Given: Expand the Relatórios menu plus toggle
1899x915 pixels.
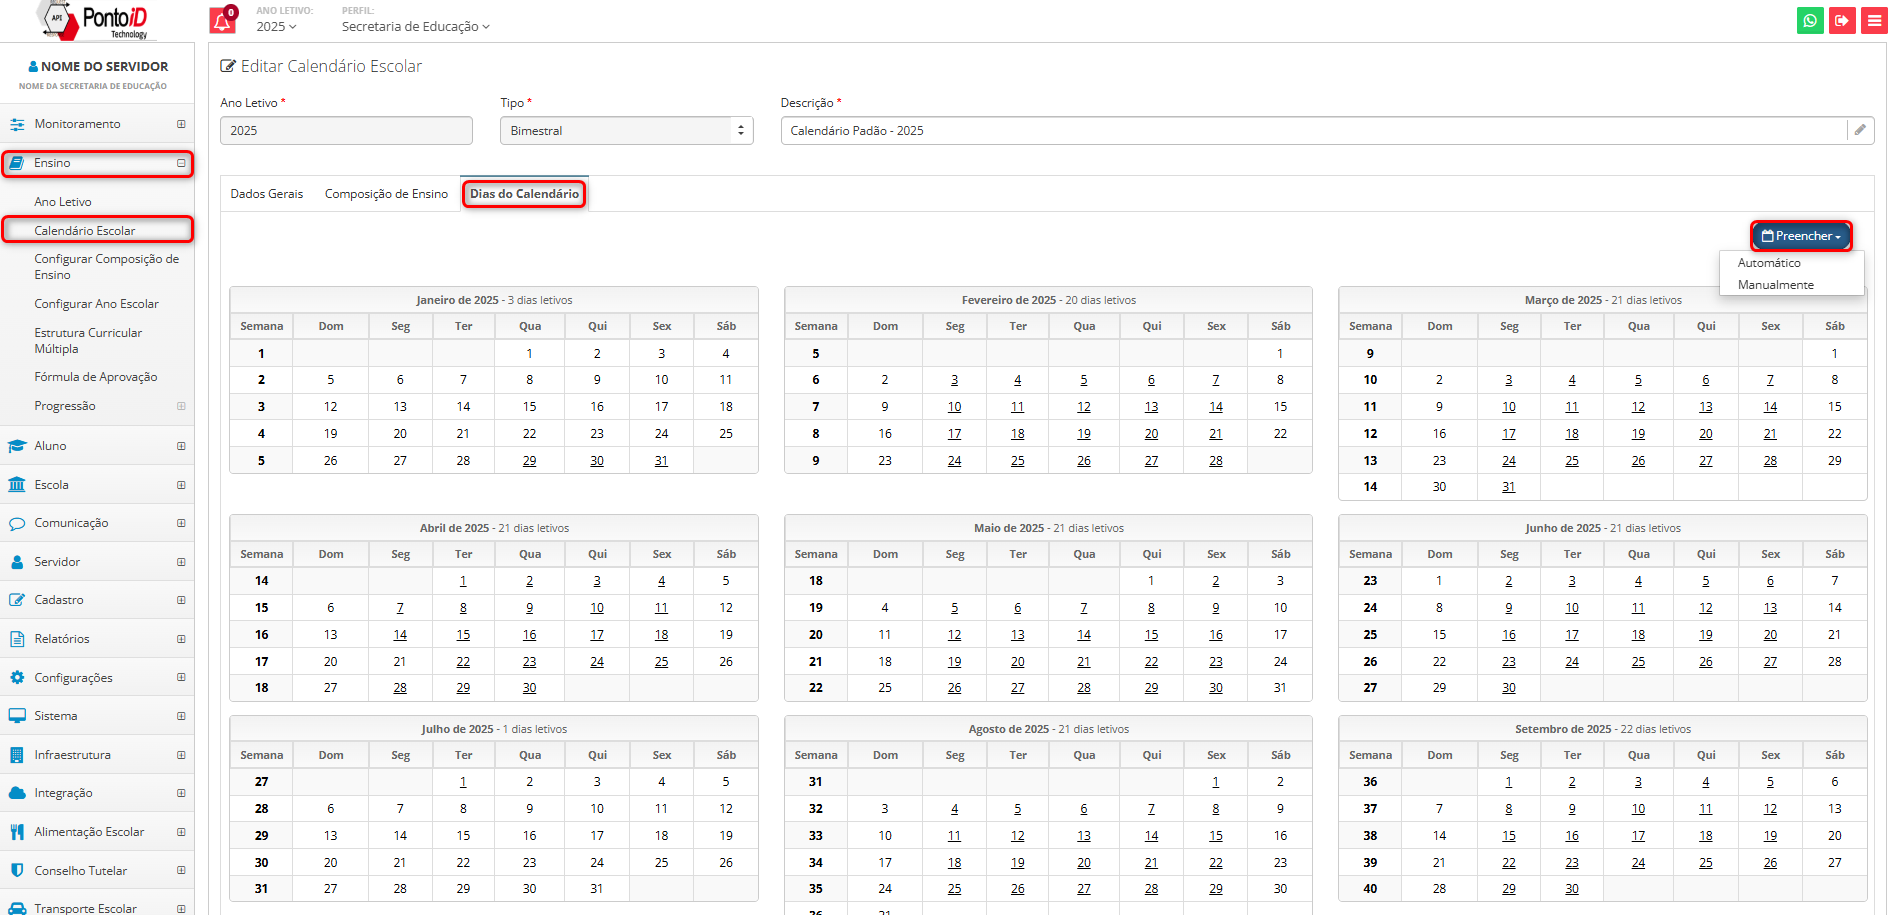Looking at the screenshot, I should pos(181,639).
